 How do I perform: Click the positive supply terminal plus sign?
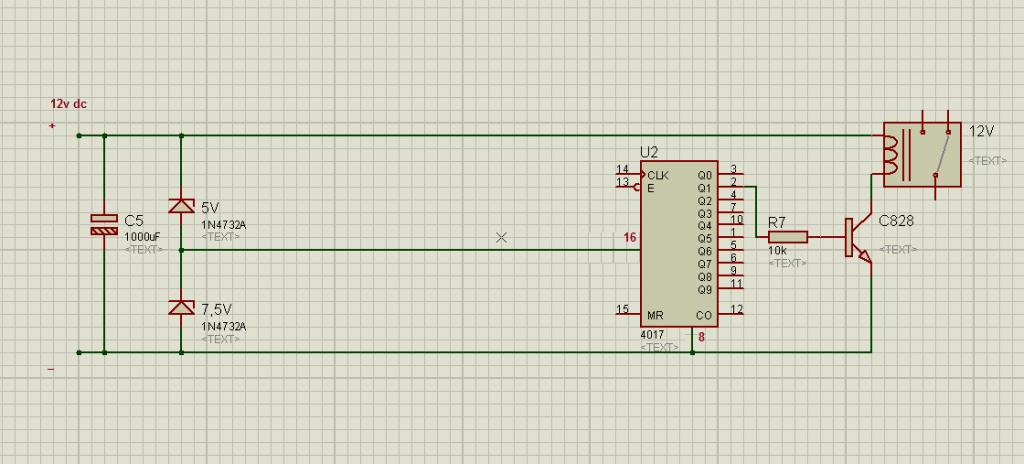click(x=52, y=125)
